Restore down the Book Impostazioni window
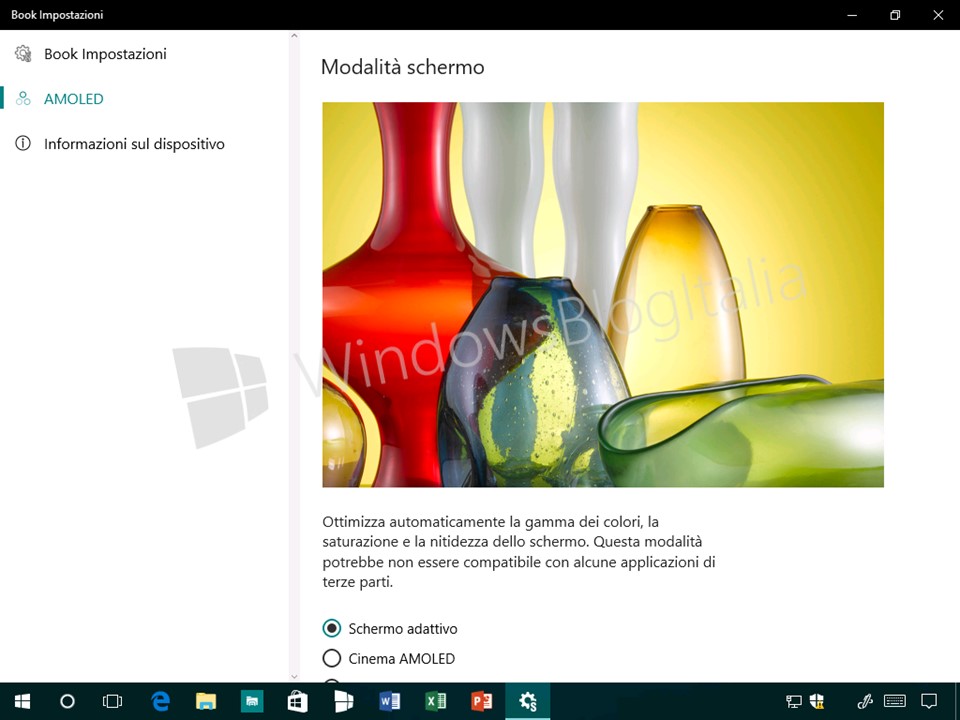This screenshot has height=720, width=960. click(x=895, y=15)
